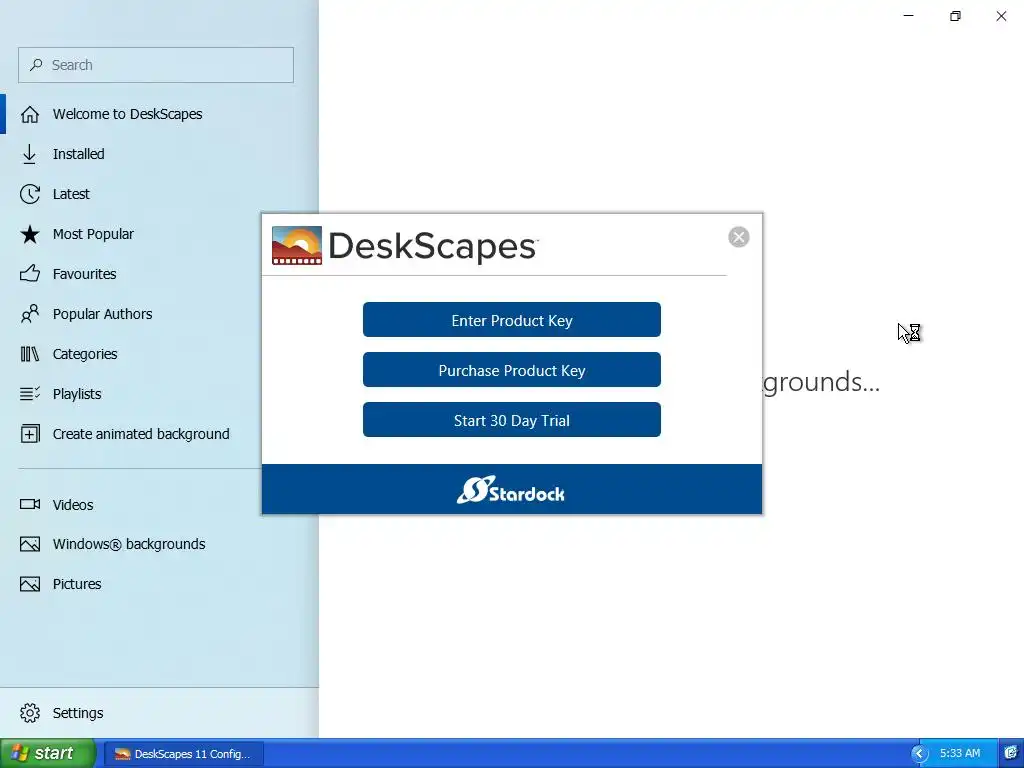Viewport: 1024px width, 768px height.
Task: Restore down the DeskScapes window
Action: (955, 16)
